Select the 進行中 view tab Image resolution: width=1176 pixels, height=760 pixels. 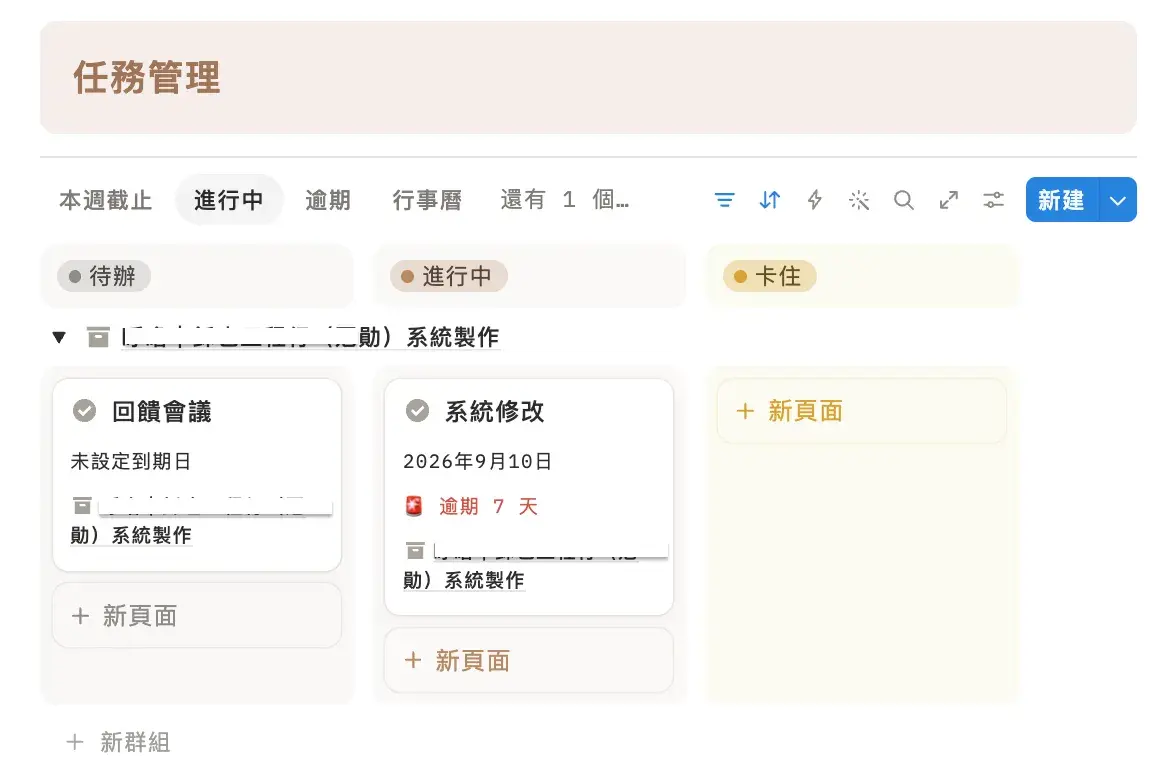click(229, 200)
